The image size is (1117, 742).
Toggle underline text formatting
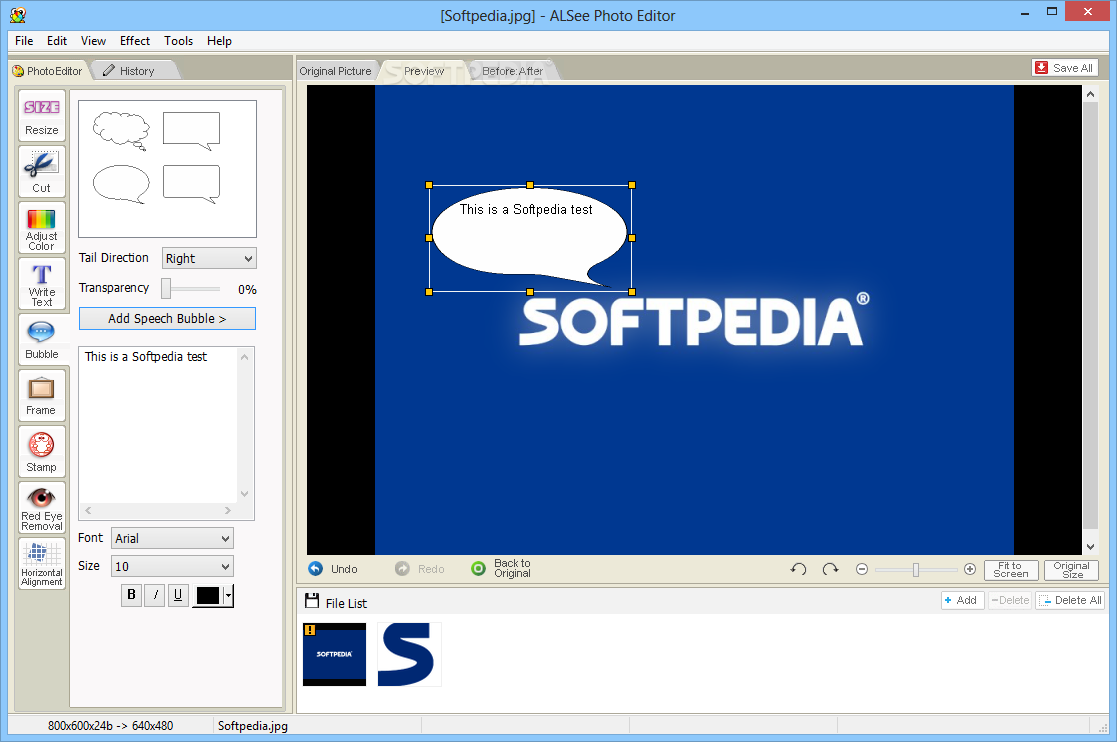click(x=178, y=595)
